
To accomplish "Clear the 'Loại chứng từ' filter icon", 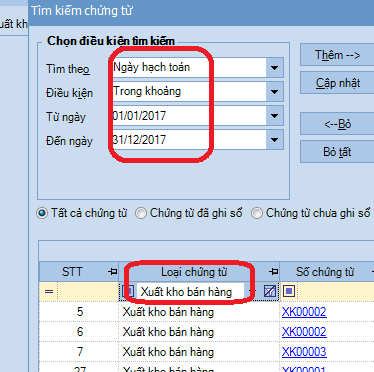I will pyautogui.click(x=270, y=292).
